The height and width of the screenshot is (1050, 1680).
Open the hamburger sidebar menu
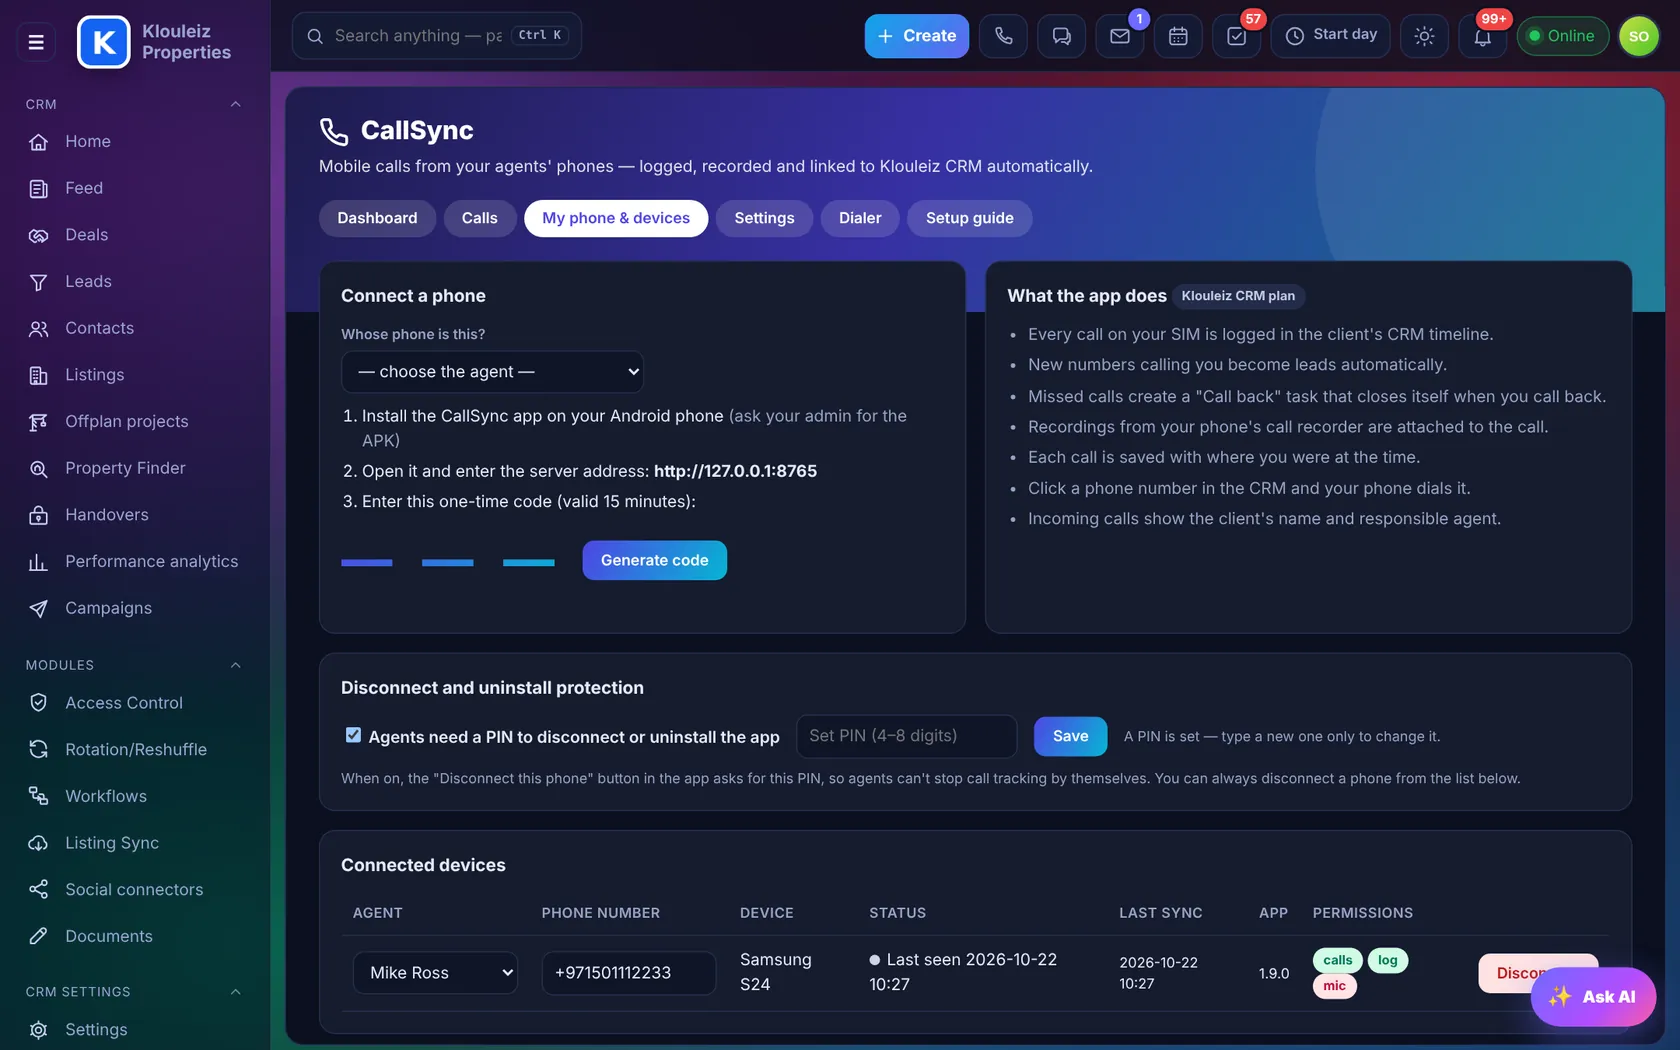36,42
